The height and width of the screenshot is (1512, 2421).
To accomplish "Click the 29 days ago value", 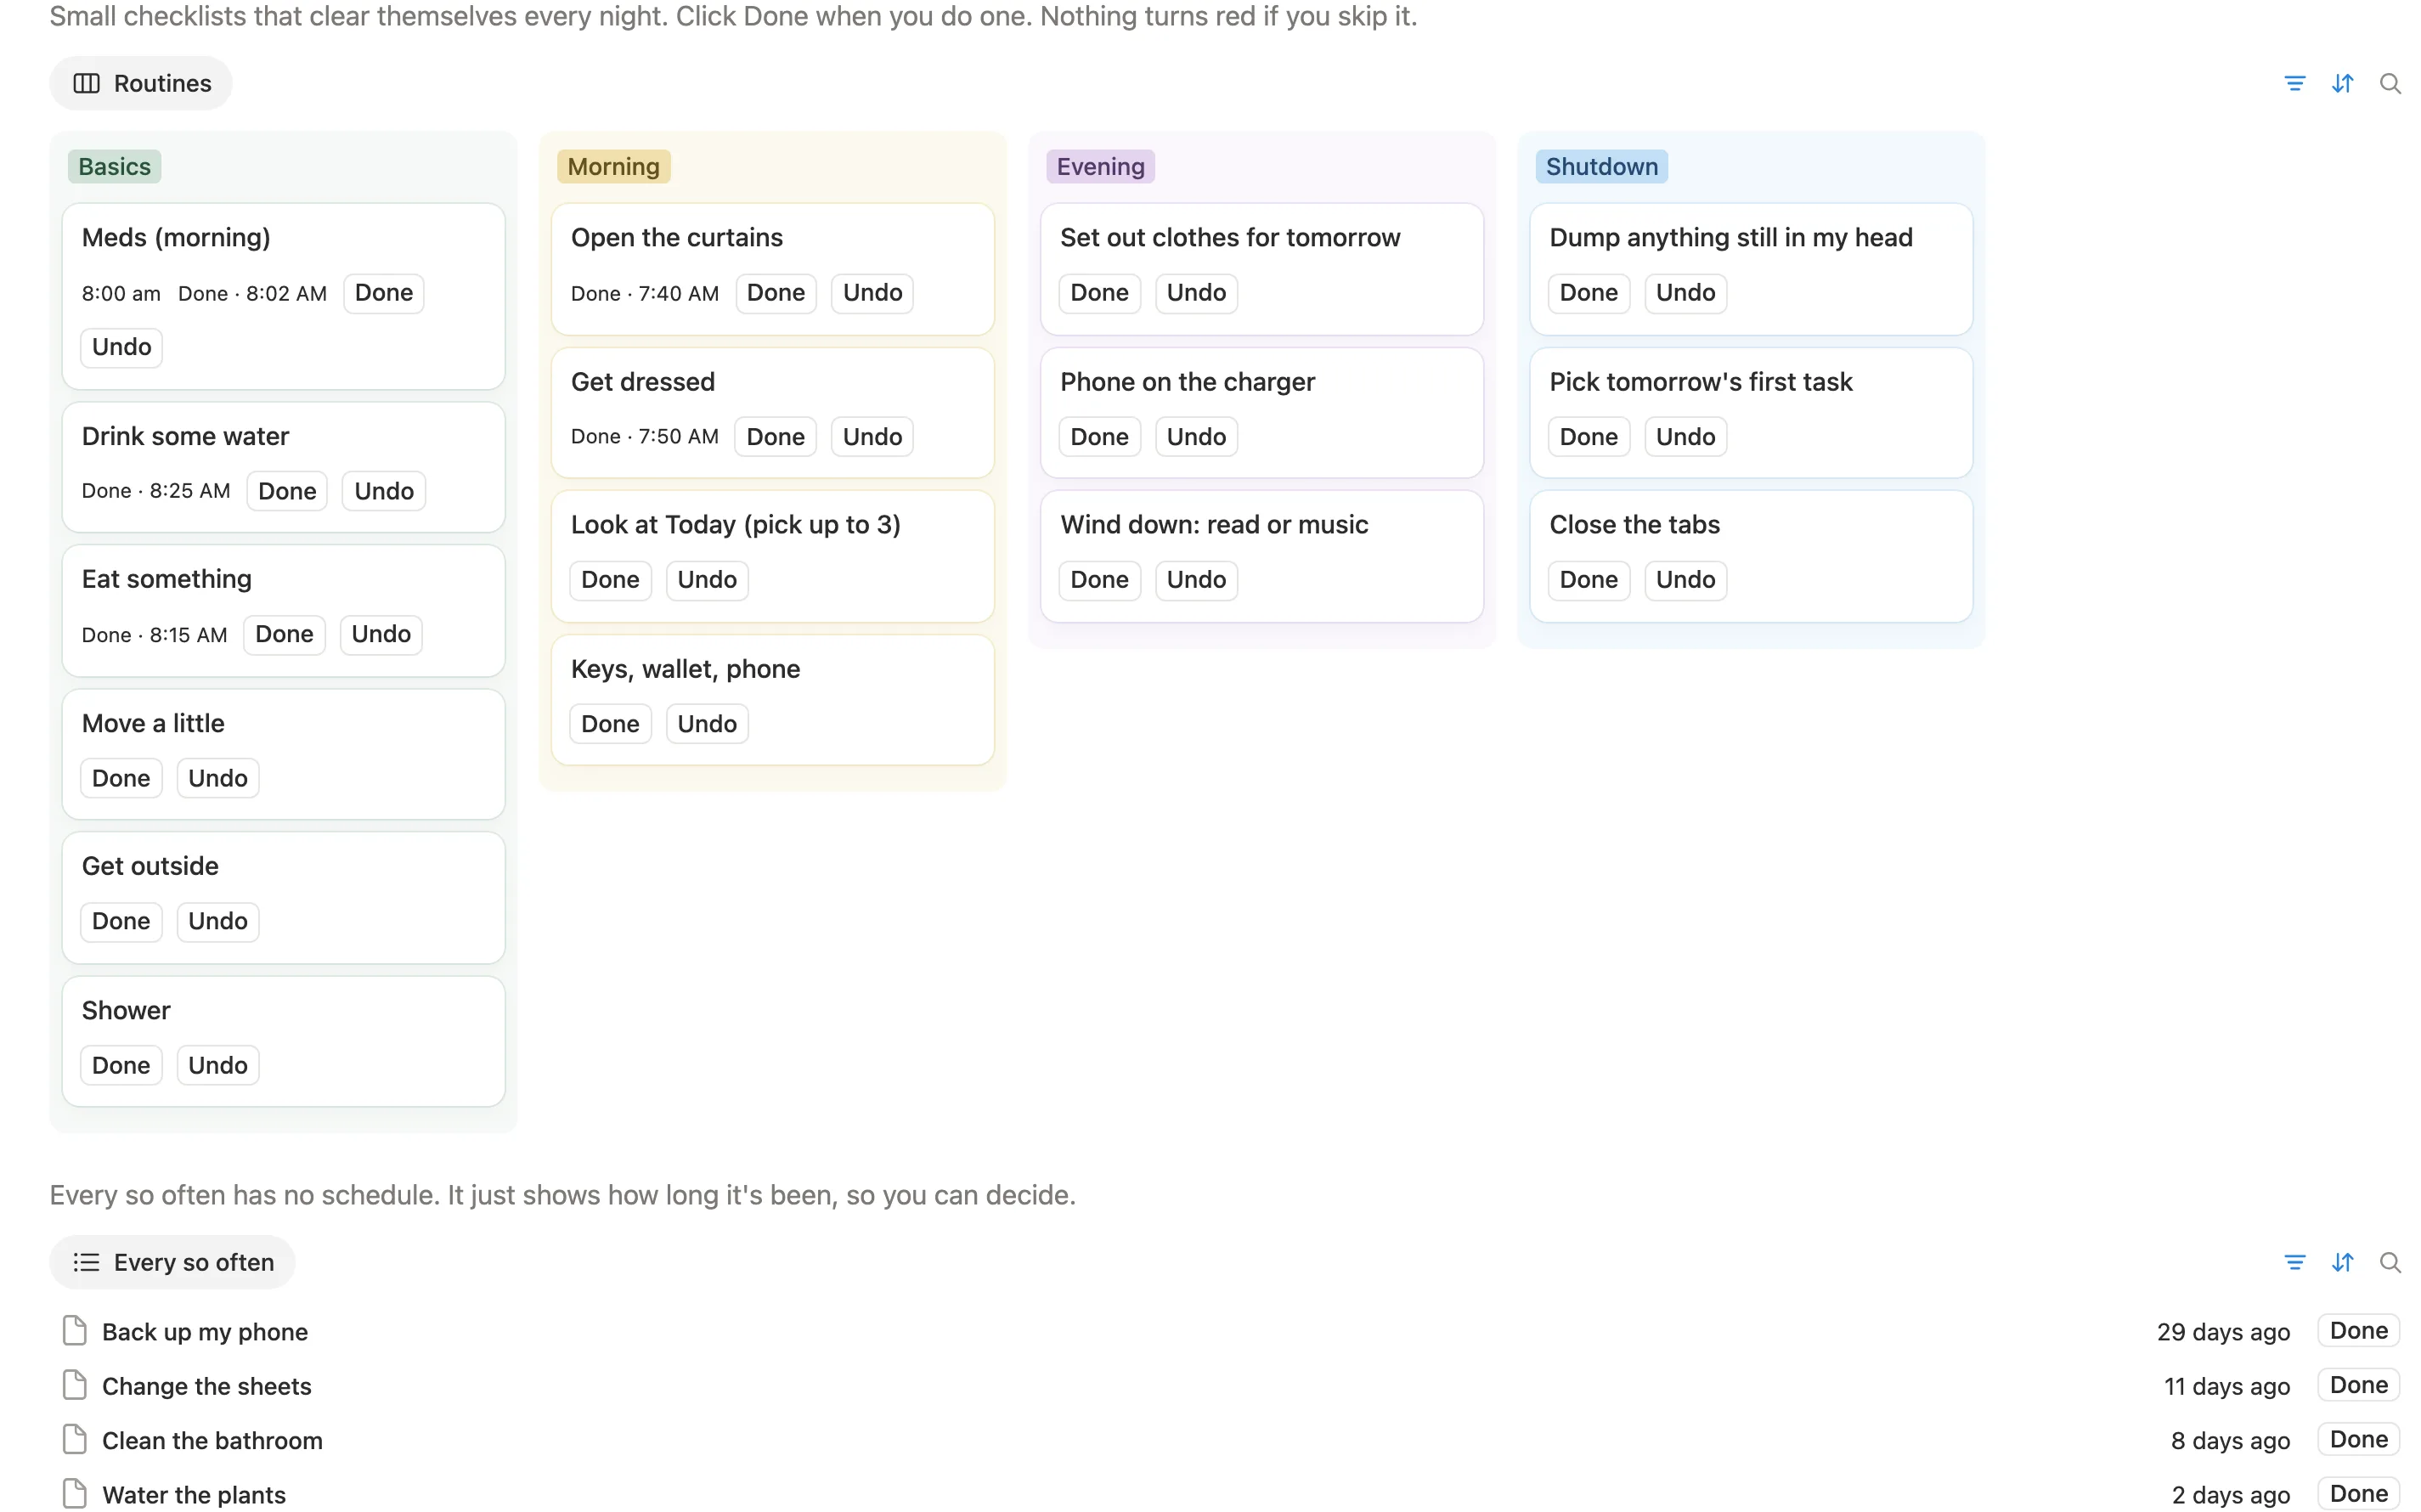I will [x=2222, y=1332].
